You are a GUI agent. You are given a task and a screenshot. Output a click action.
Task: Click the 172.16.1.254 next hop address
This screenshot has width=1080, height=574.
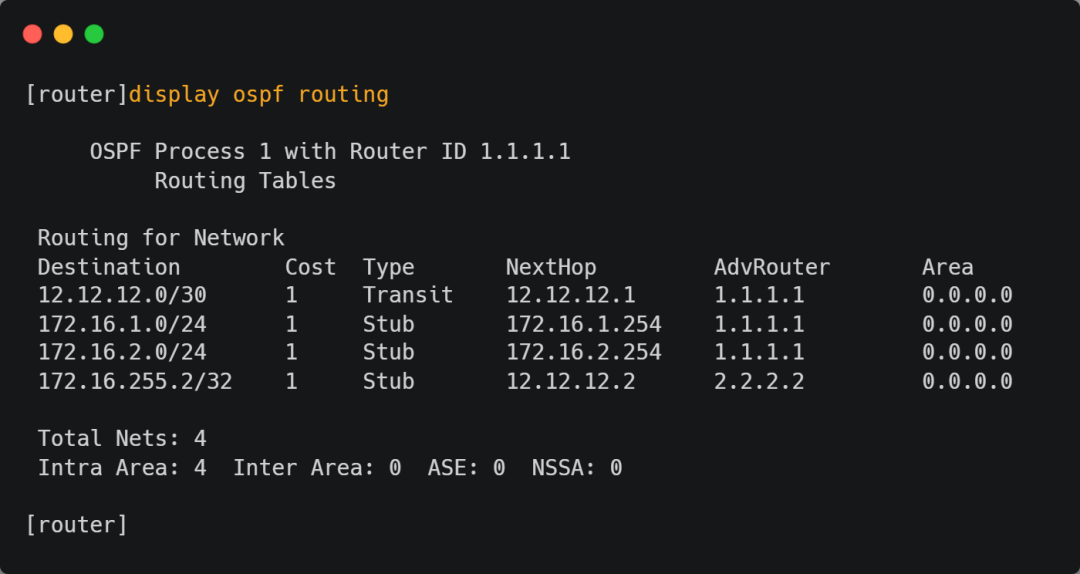tap(583, 324)
